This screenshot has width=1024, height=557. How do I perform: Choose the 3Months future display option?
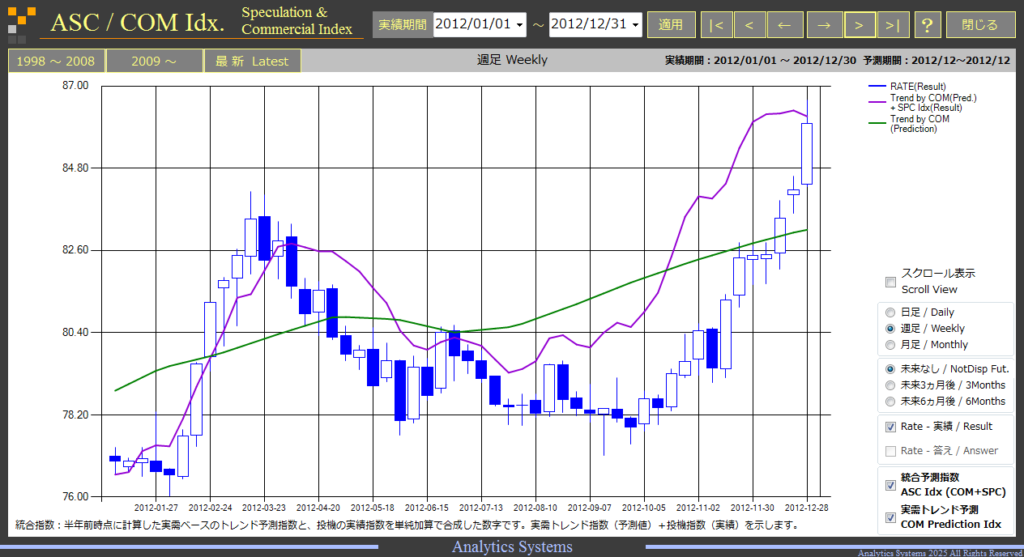(889, 385)
